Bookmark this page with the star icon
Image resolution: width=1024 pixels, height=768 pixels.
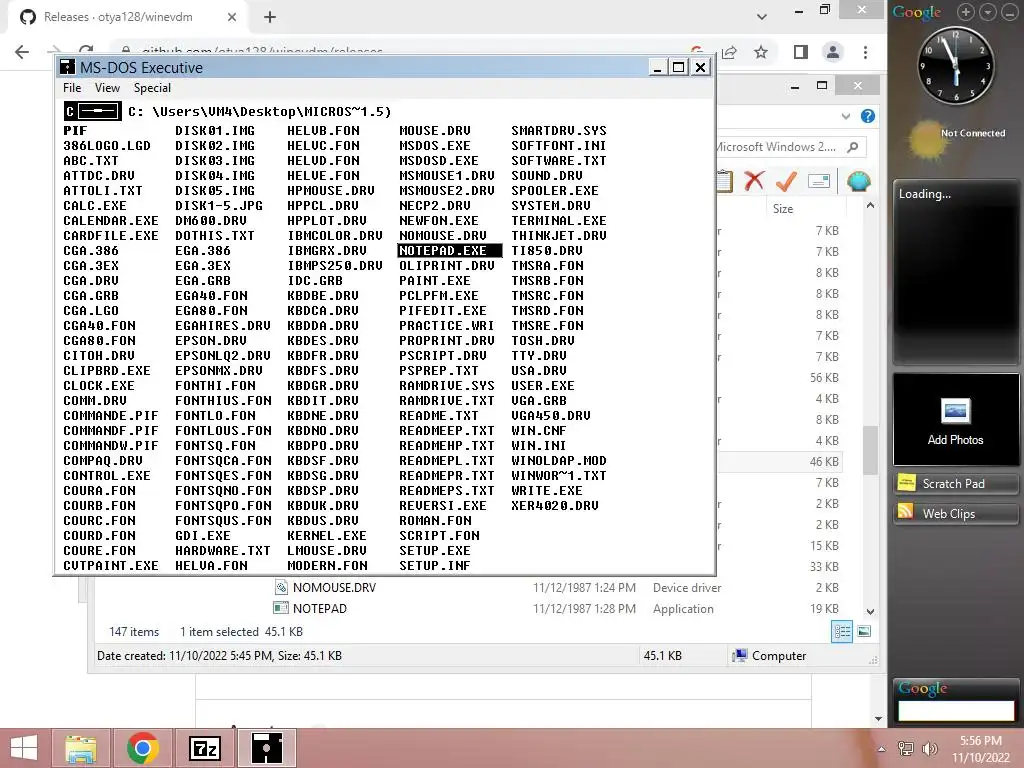761,52
